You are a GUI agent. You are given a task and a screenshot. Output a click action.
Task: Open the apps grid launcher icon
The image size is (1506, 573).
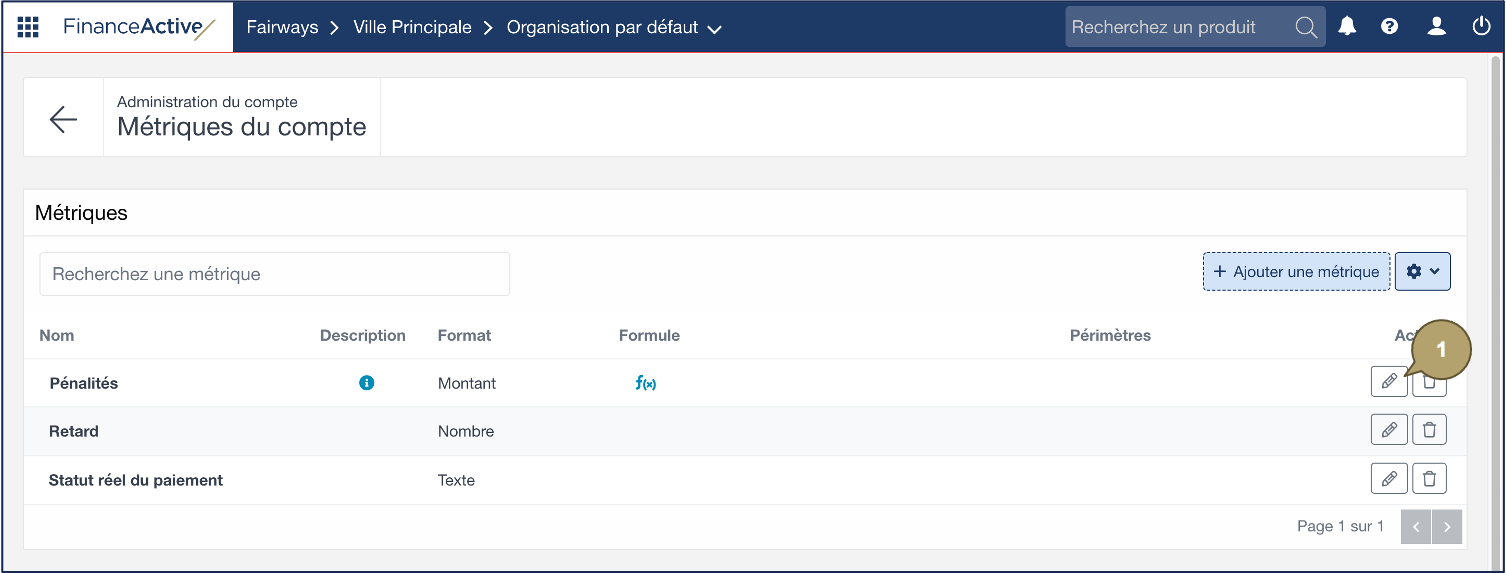point(28,27)
